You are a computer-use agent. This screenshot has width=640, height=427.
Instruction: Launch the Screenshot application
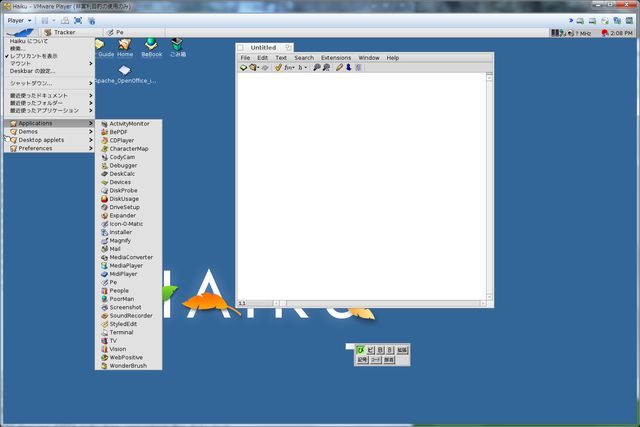click(129, 307)
